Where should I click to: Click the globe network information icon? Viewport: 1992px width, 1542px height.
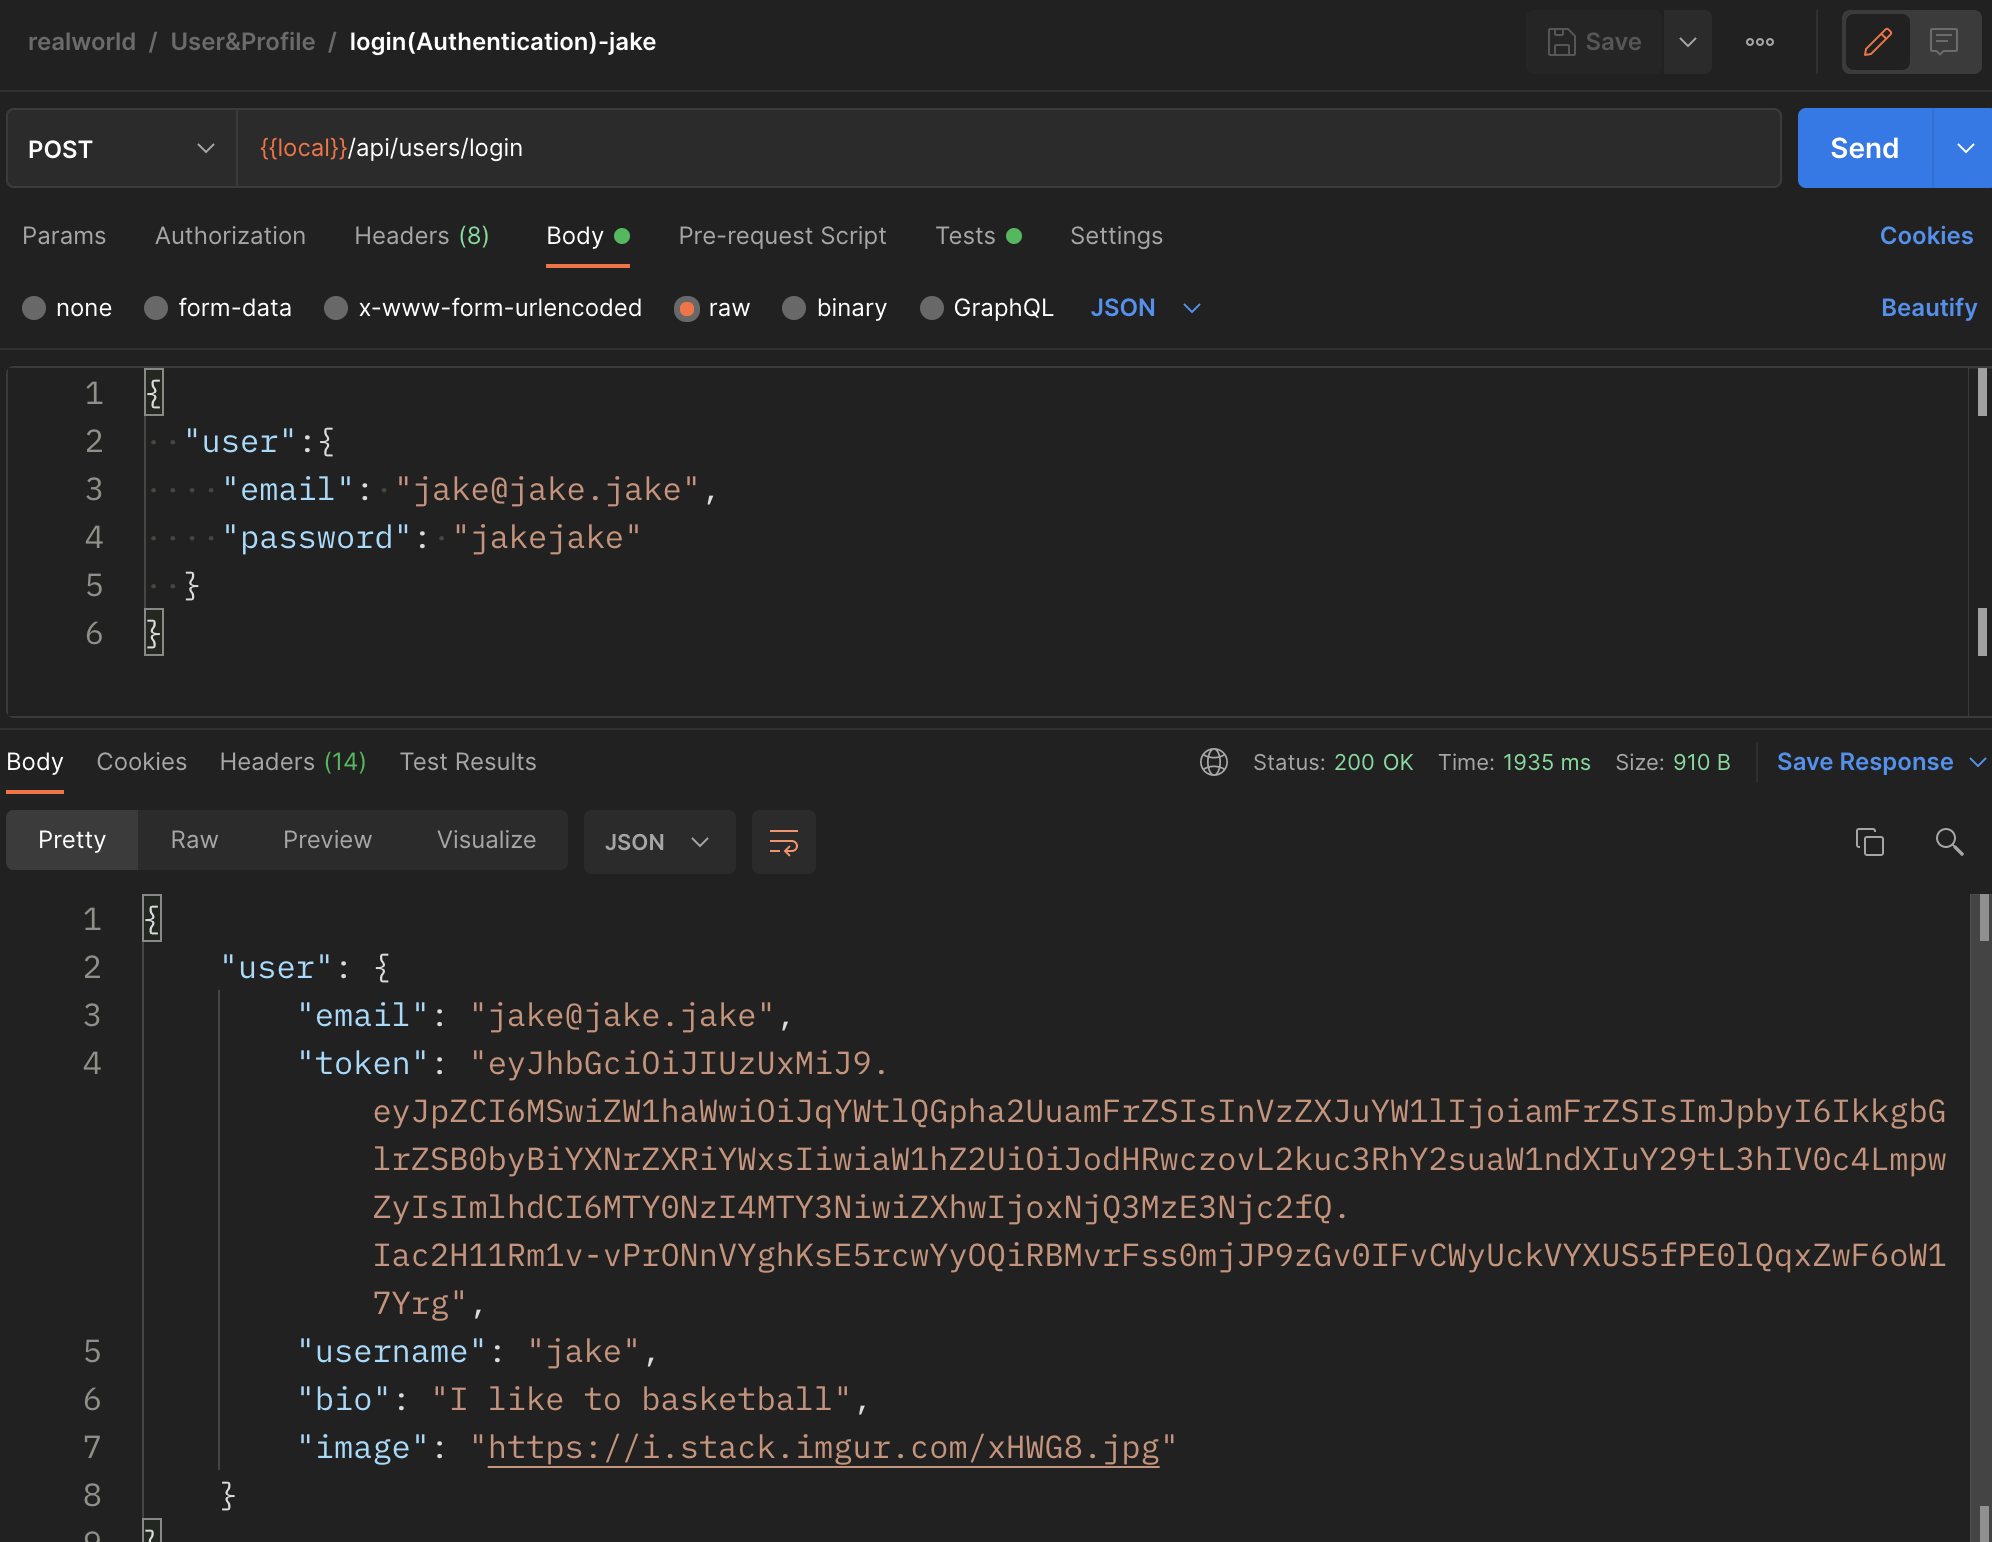(1213, 762)
